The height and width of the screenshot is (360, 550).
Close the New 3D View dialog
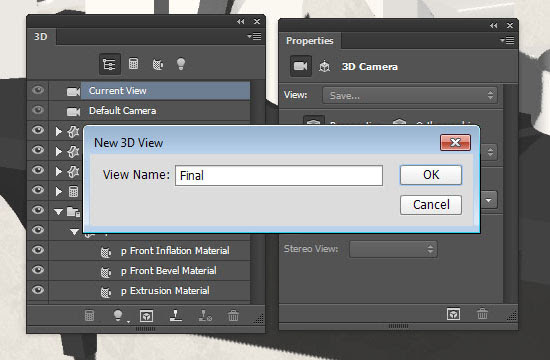pyautogui.click(x=455, y=142)
